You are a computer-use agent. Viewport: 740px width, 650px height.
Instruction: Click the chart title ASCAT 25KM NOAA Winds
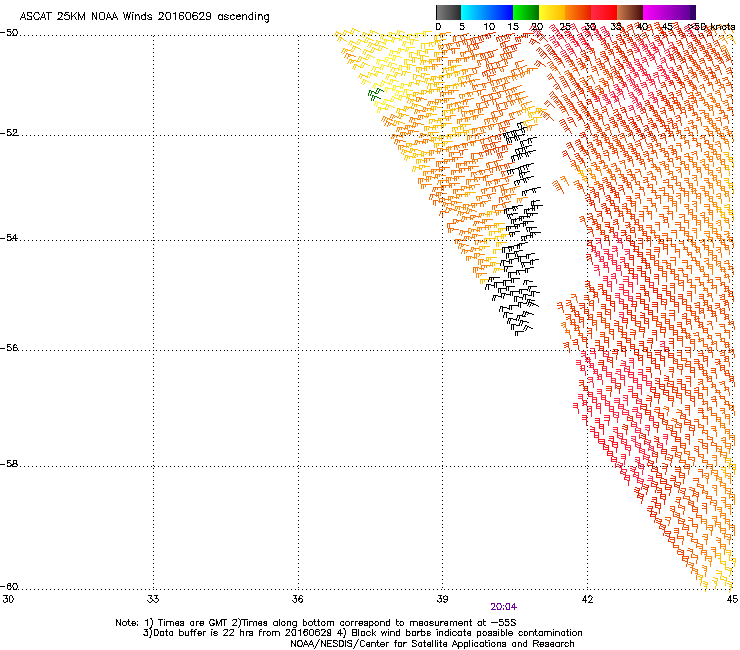pos(144,17)
